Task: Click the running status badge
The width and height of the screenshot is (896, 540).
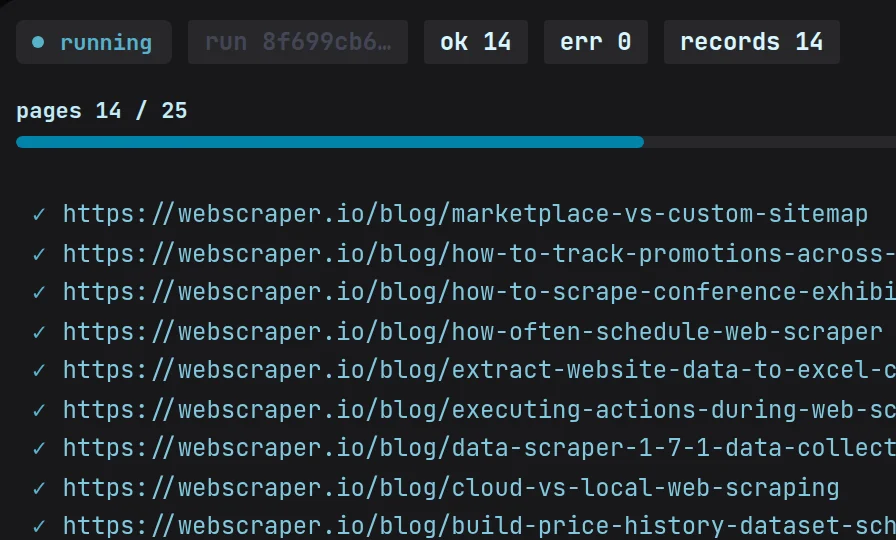Action: coord(94,42)
